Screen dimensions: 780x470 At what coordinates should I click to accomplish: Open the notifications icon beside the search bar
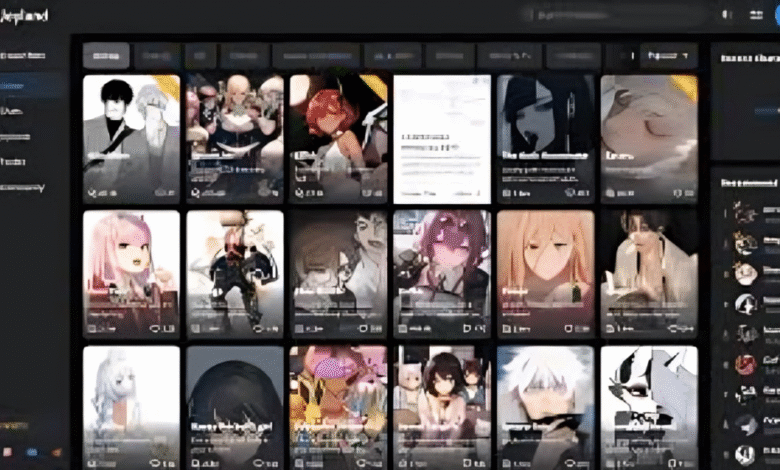[727, 15]
